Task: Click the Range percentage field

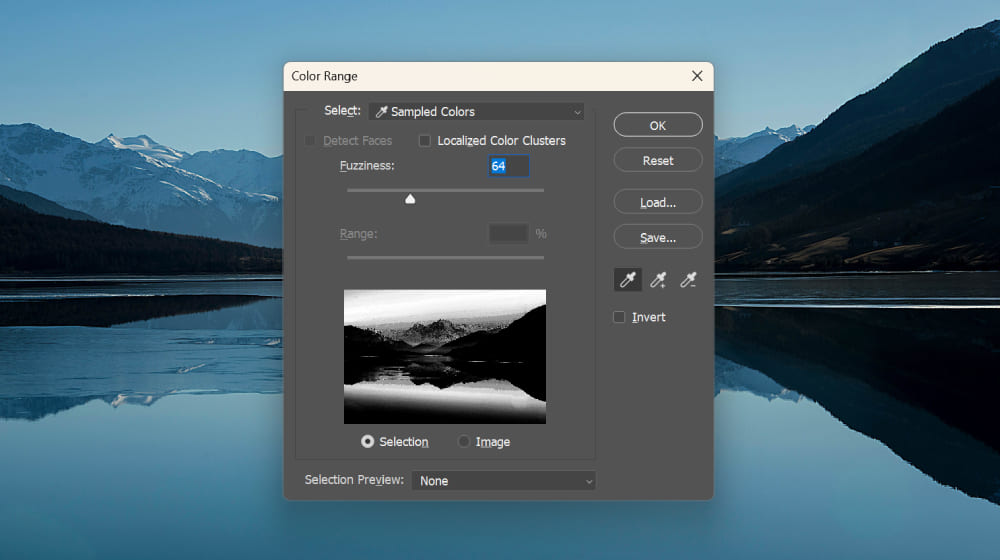Action: click(x=508, y=233)
